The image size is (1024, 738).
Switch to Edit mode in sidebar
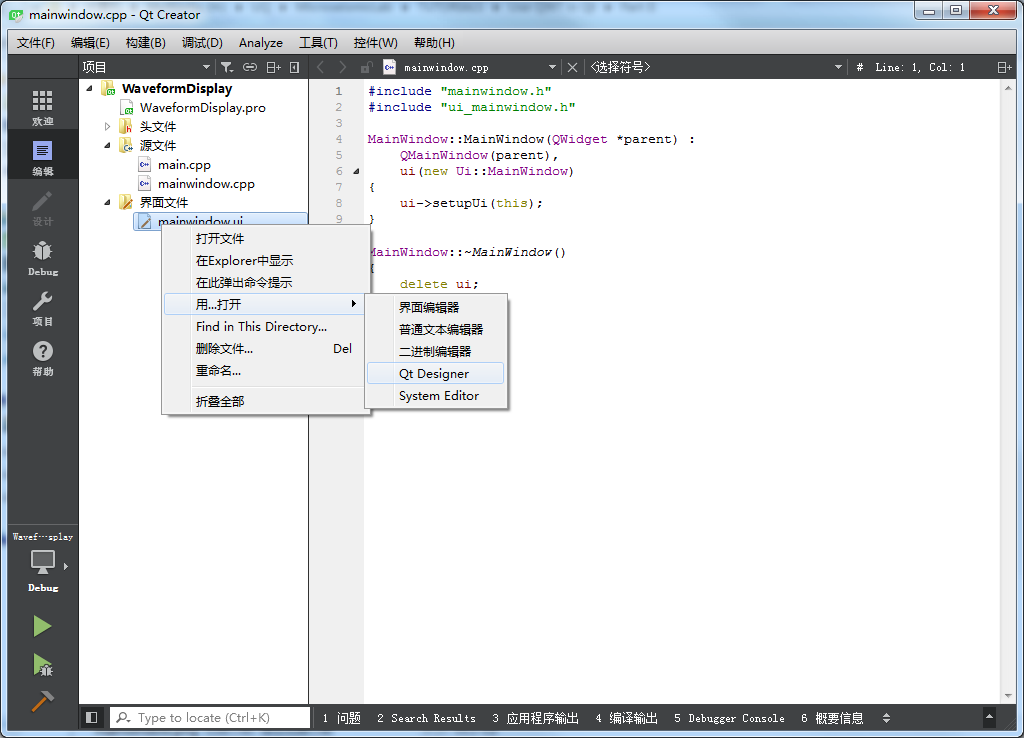(x=42, y=158)
